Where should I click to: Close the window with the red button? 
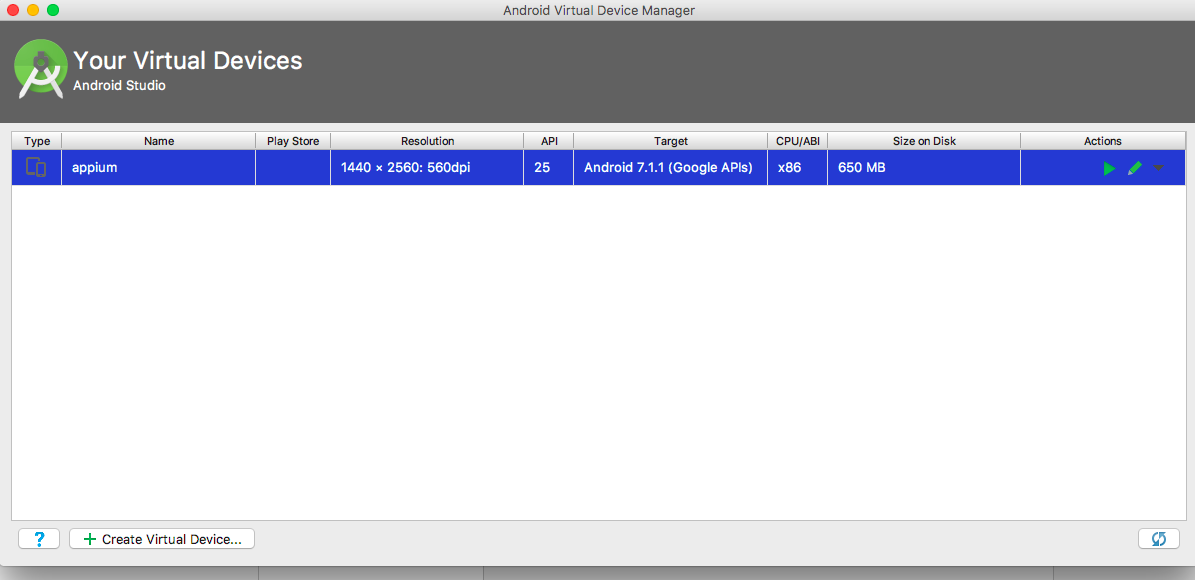[13, 10]
